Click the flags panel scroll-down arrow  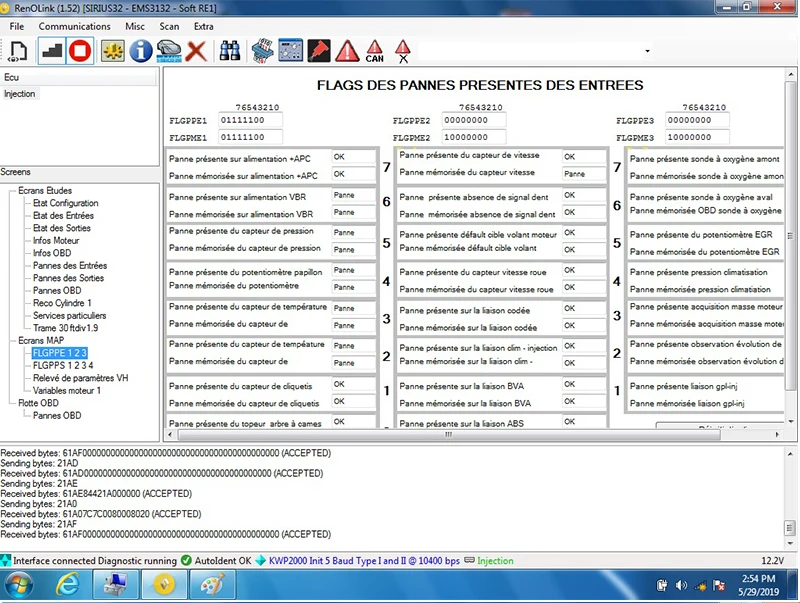pyautogui.click(x=791, y=421)
